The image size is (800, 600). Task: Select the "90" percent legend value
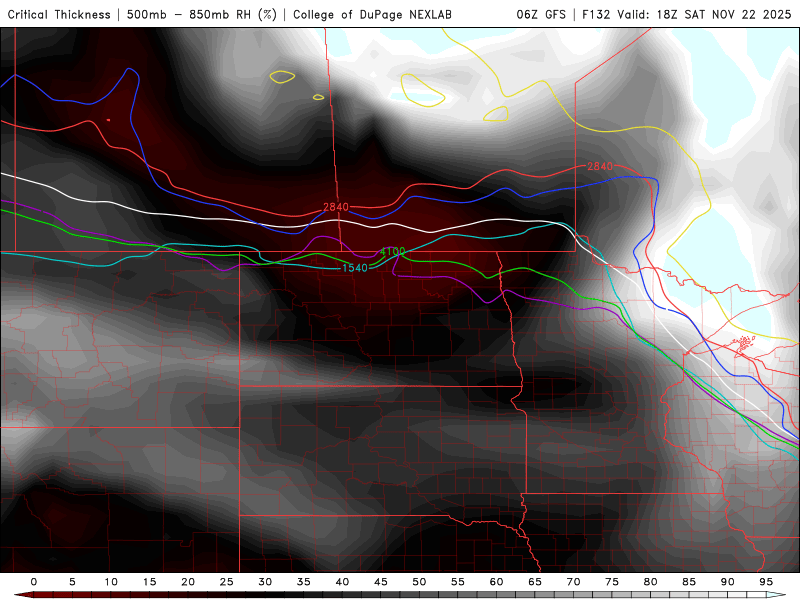pos(727,582)
